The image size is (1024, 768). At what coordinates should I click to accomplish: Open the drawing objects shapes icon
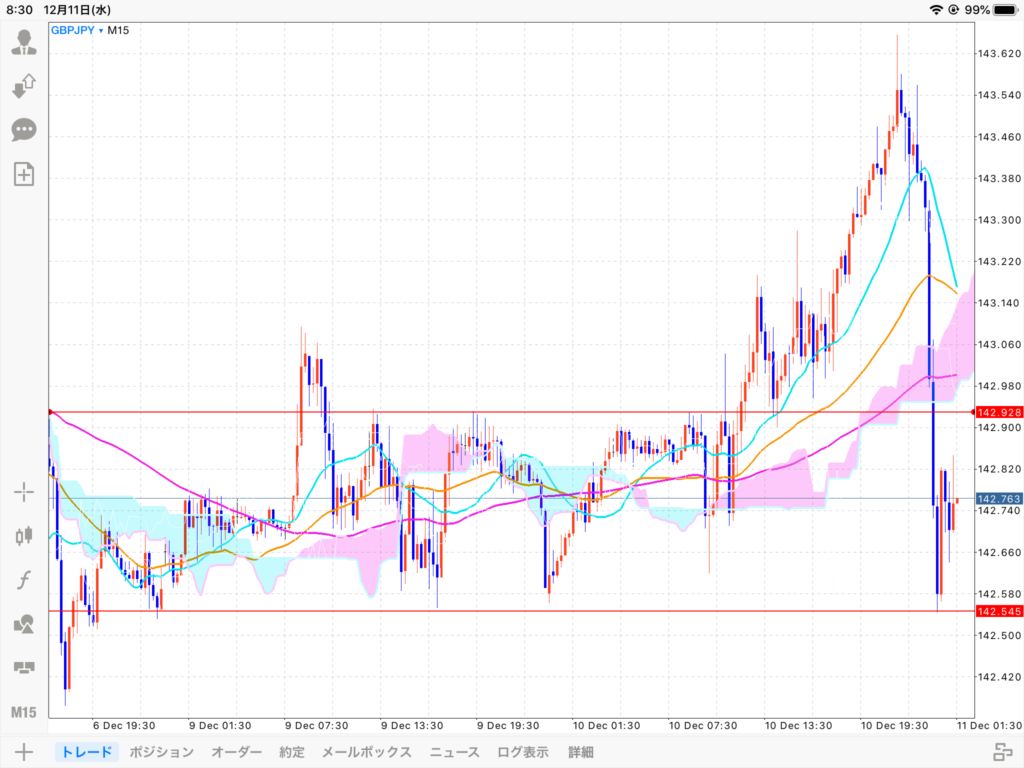24,624
